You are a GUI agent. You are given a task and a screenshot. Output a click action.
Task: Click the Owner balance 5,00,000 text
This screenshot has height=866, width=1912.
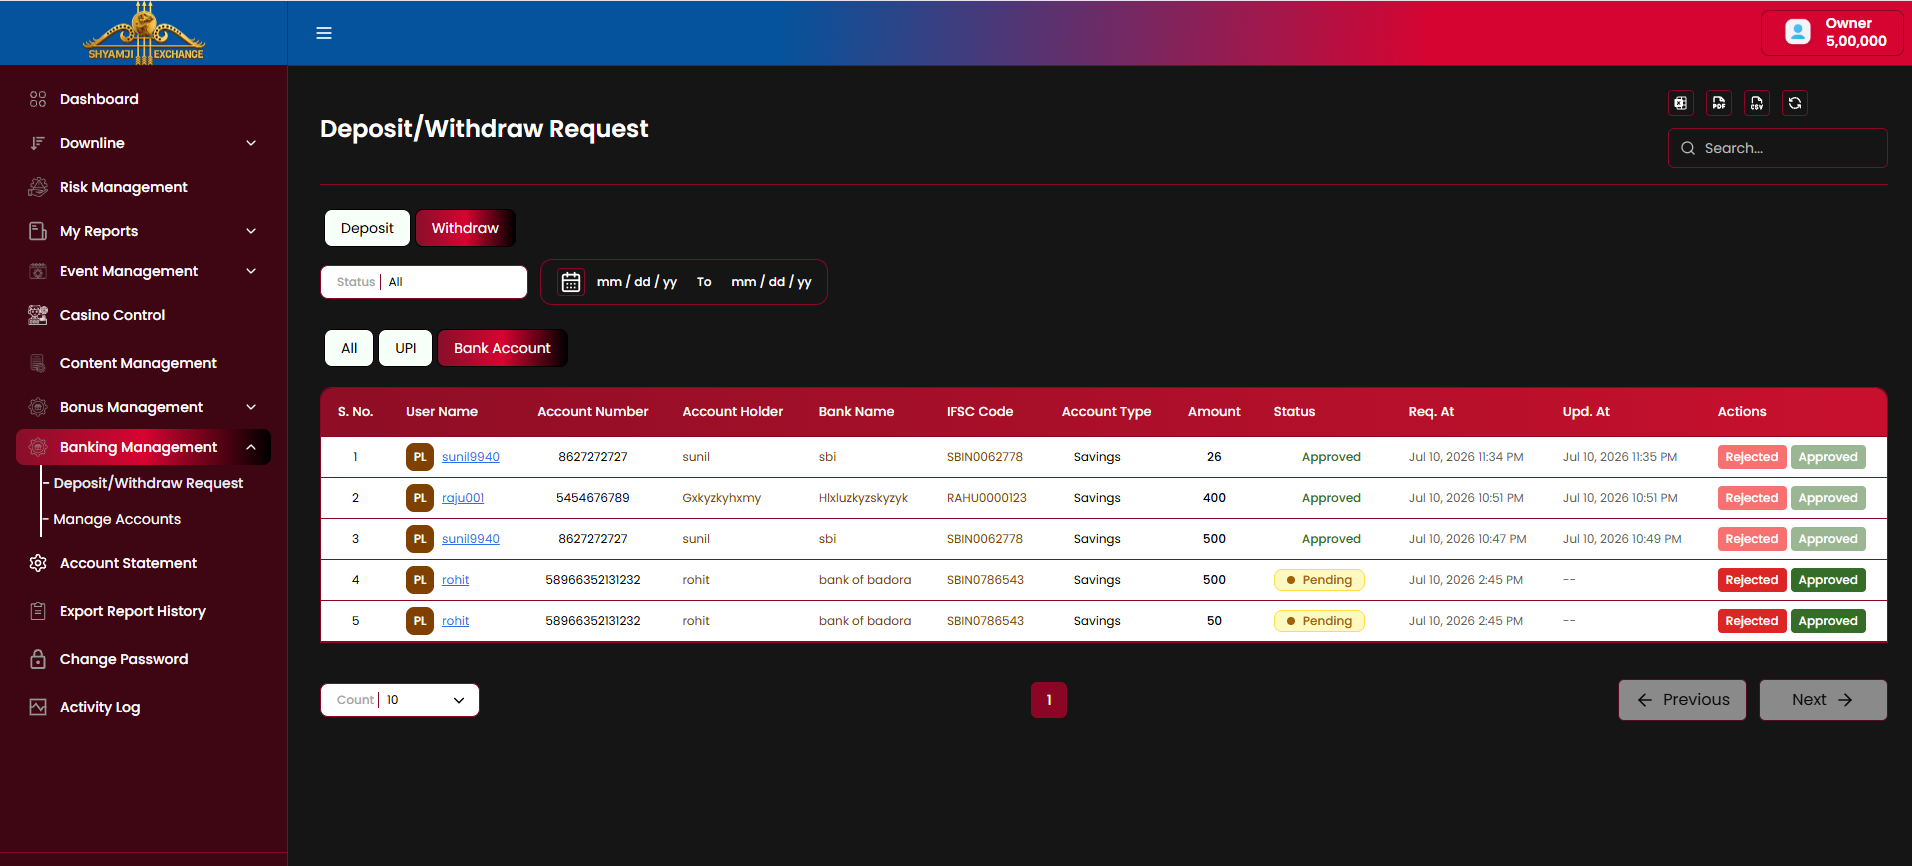click(x=1856, y=41)
